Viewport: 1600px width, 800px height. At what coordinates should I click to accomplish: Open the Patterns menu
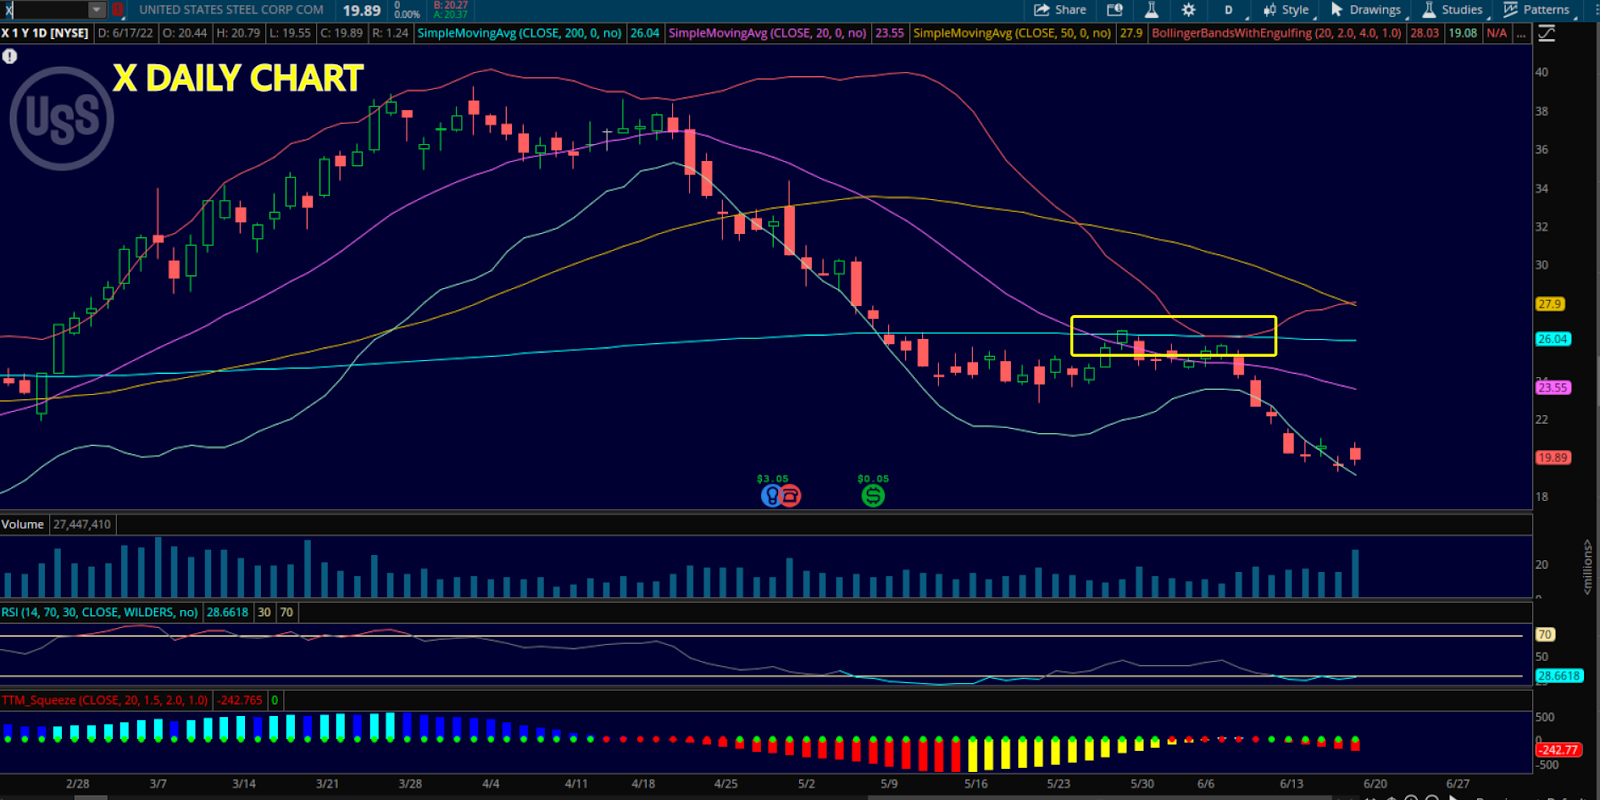pyautogui.click(x=1537, y=10)
